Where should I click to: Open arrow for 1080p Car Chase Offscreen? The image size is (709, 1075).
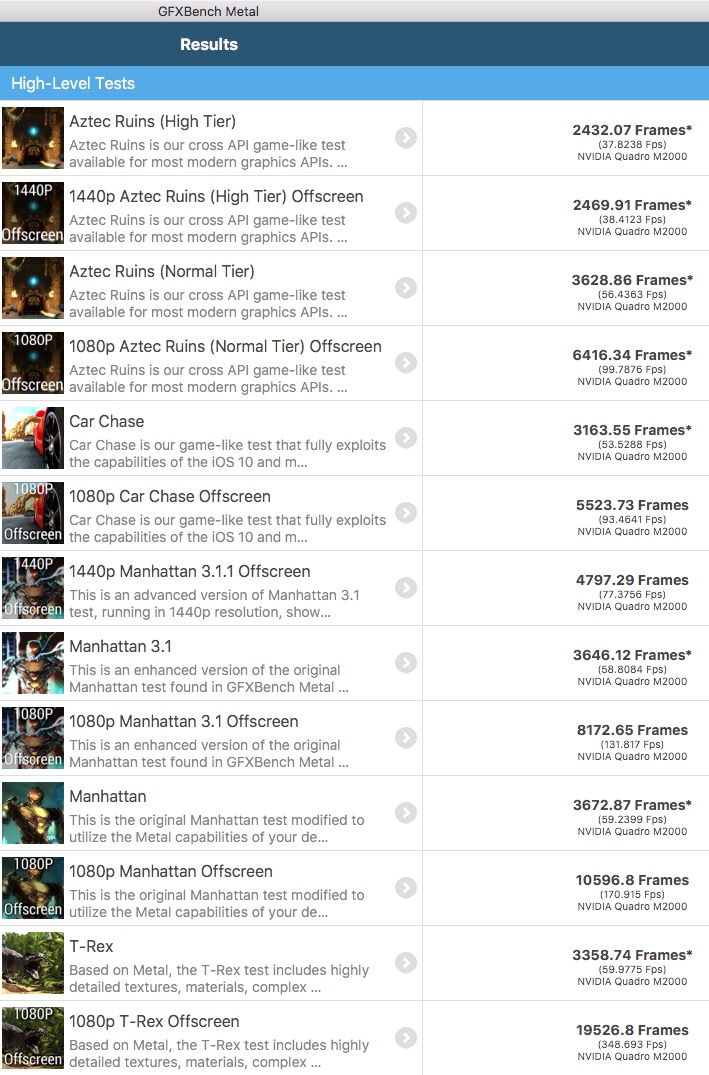click(x=406, y=513)
